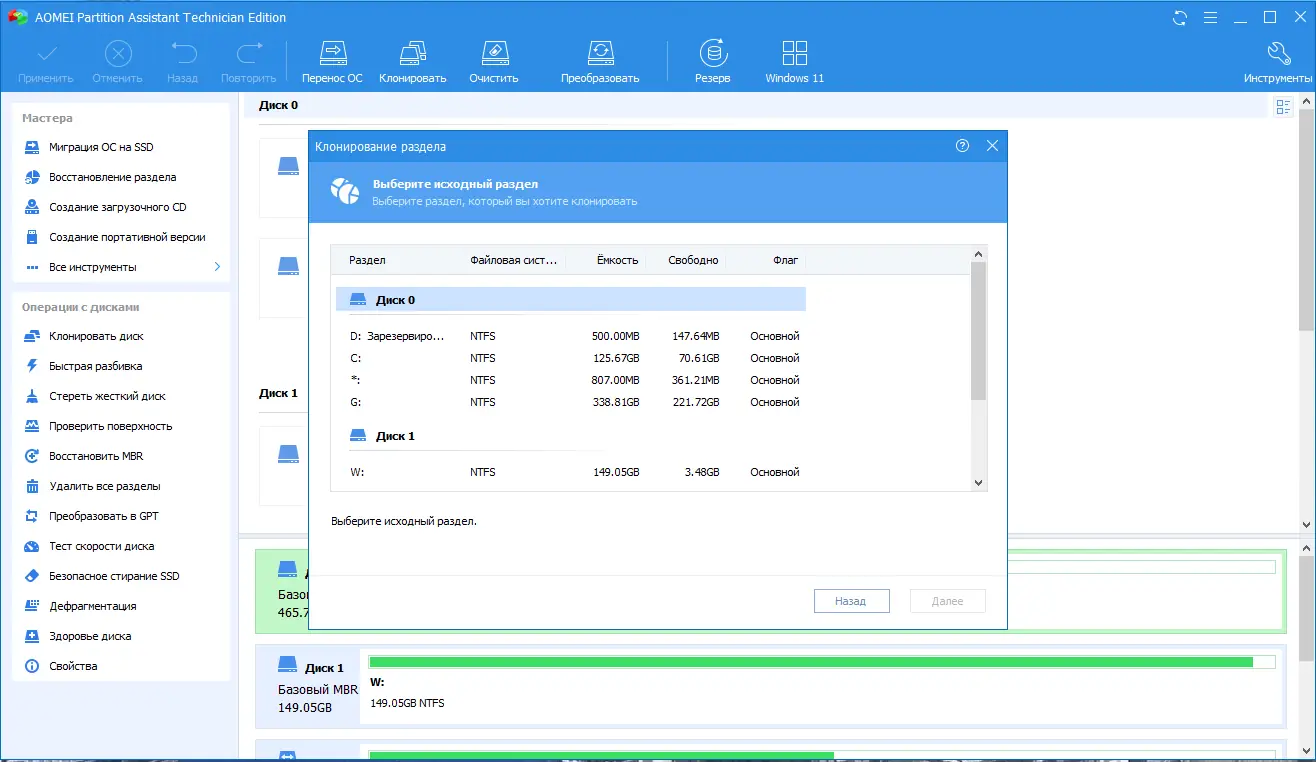Click the Назад button in the dialog

click(851, 601)
